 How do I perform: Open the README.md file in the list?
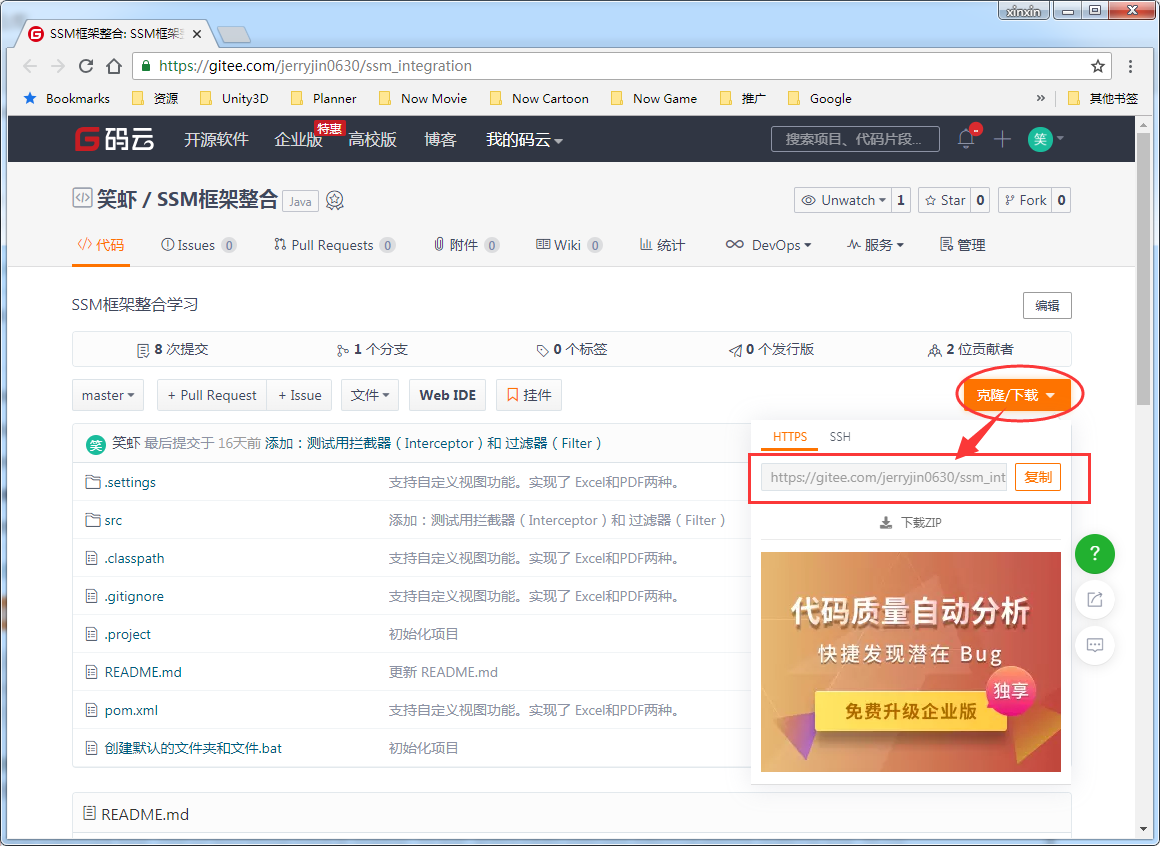(x=143, y=672)
